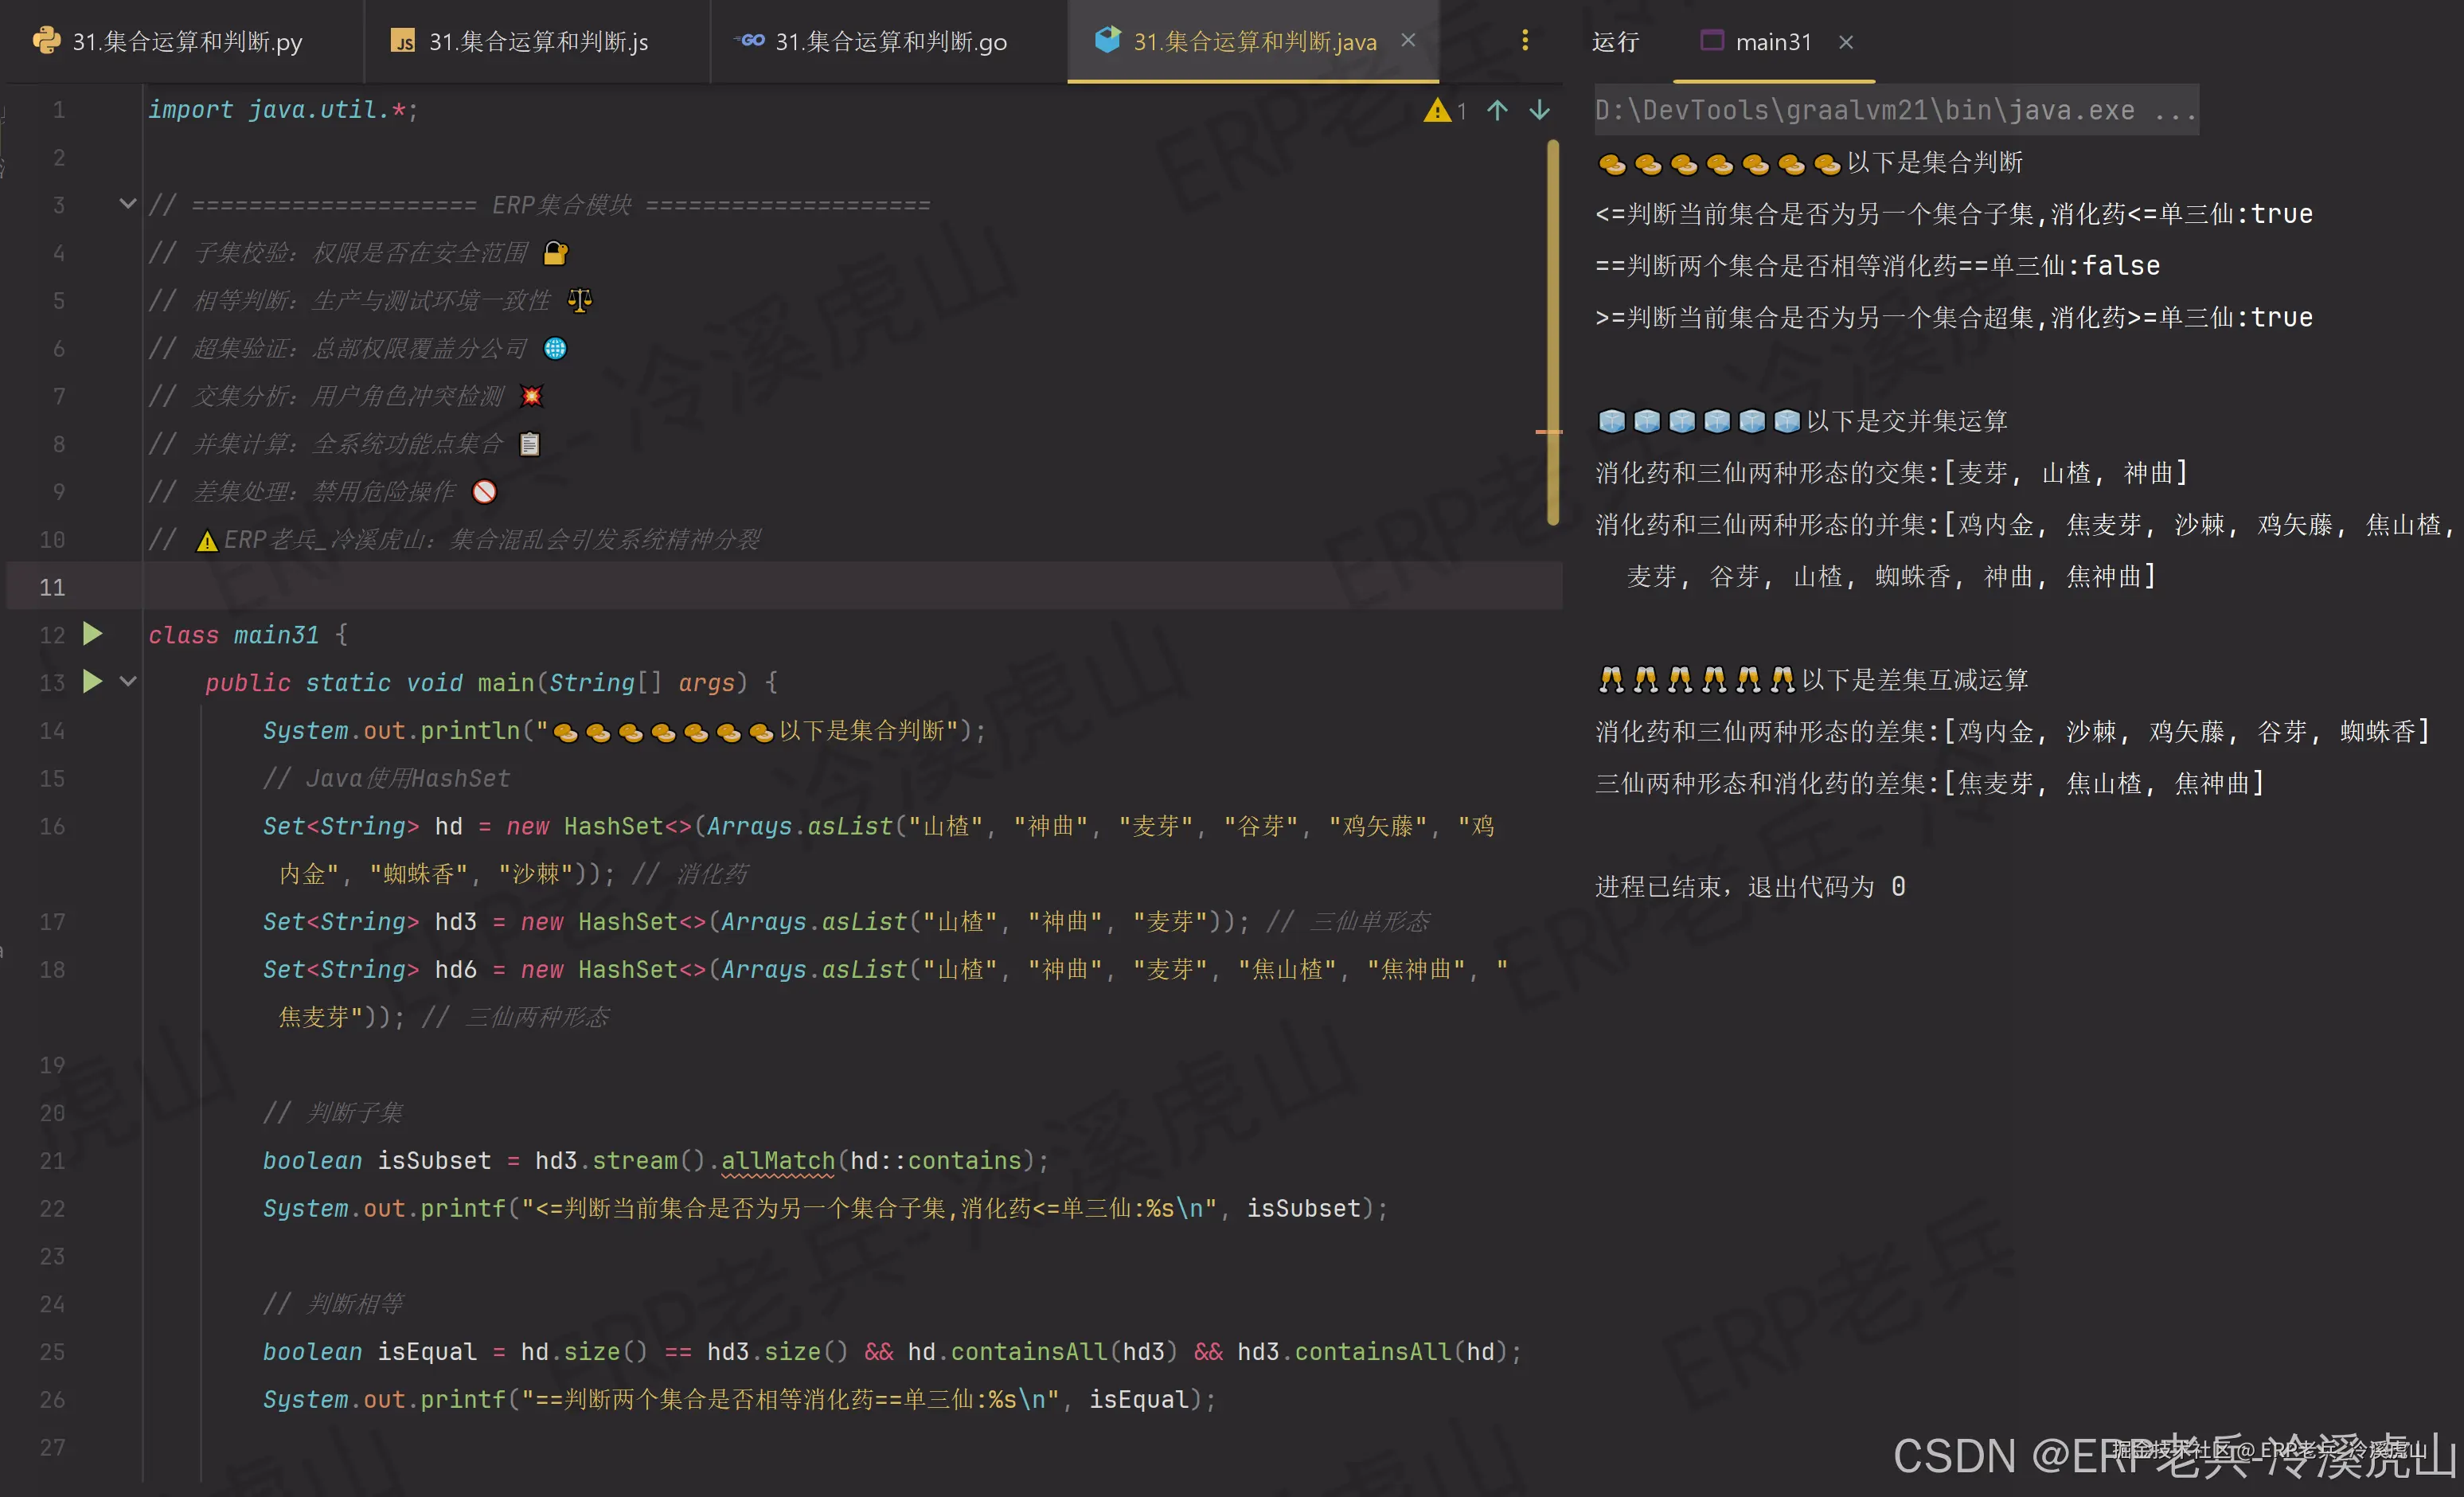Collapse the comment block fold arrow
Image resolution: width=2464 pixels, height=1497 pixels.
point(128,204)
